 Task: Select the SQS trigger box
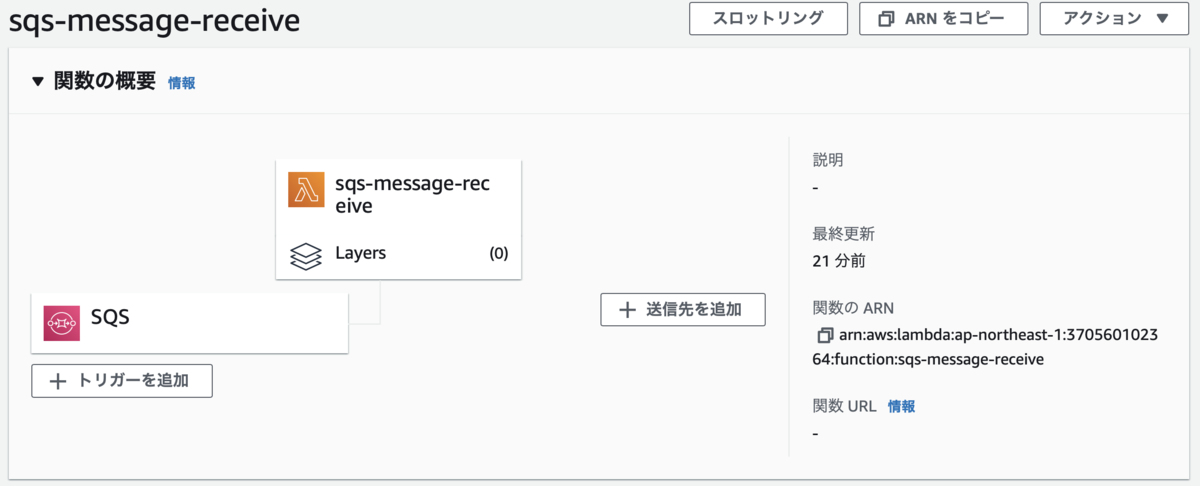pyautogui.click(x=190, y=323)
